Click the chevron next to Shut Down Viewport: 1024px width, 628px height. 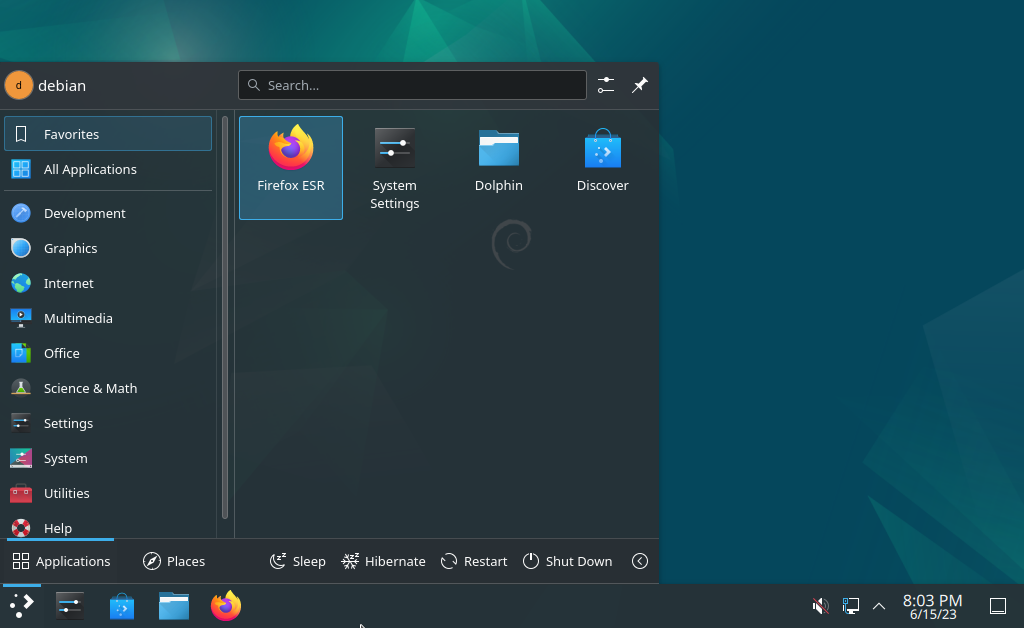click(640, 561)
